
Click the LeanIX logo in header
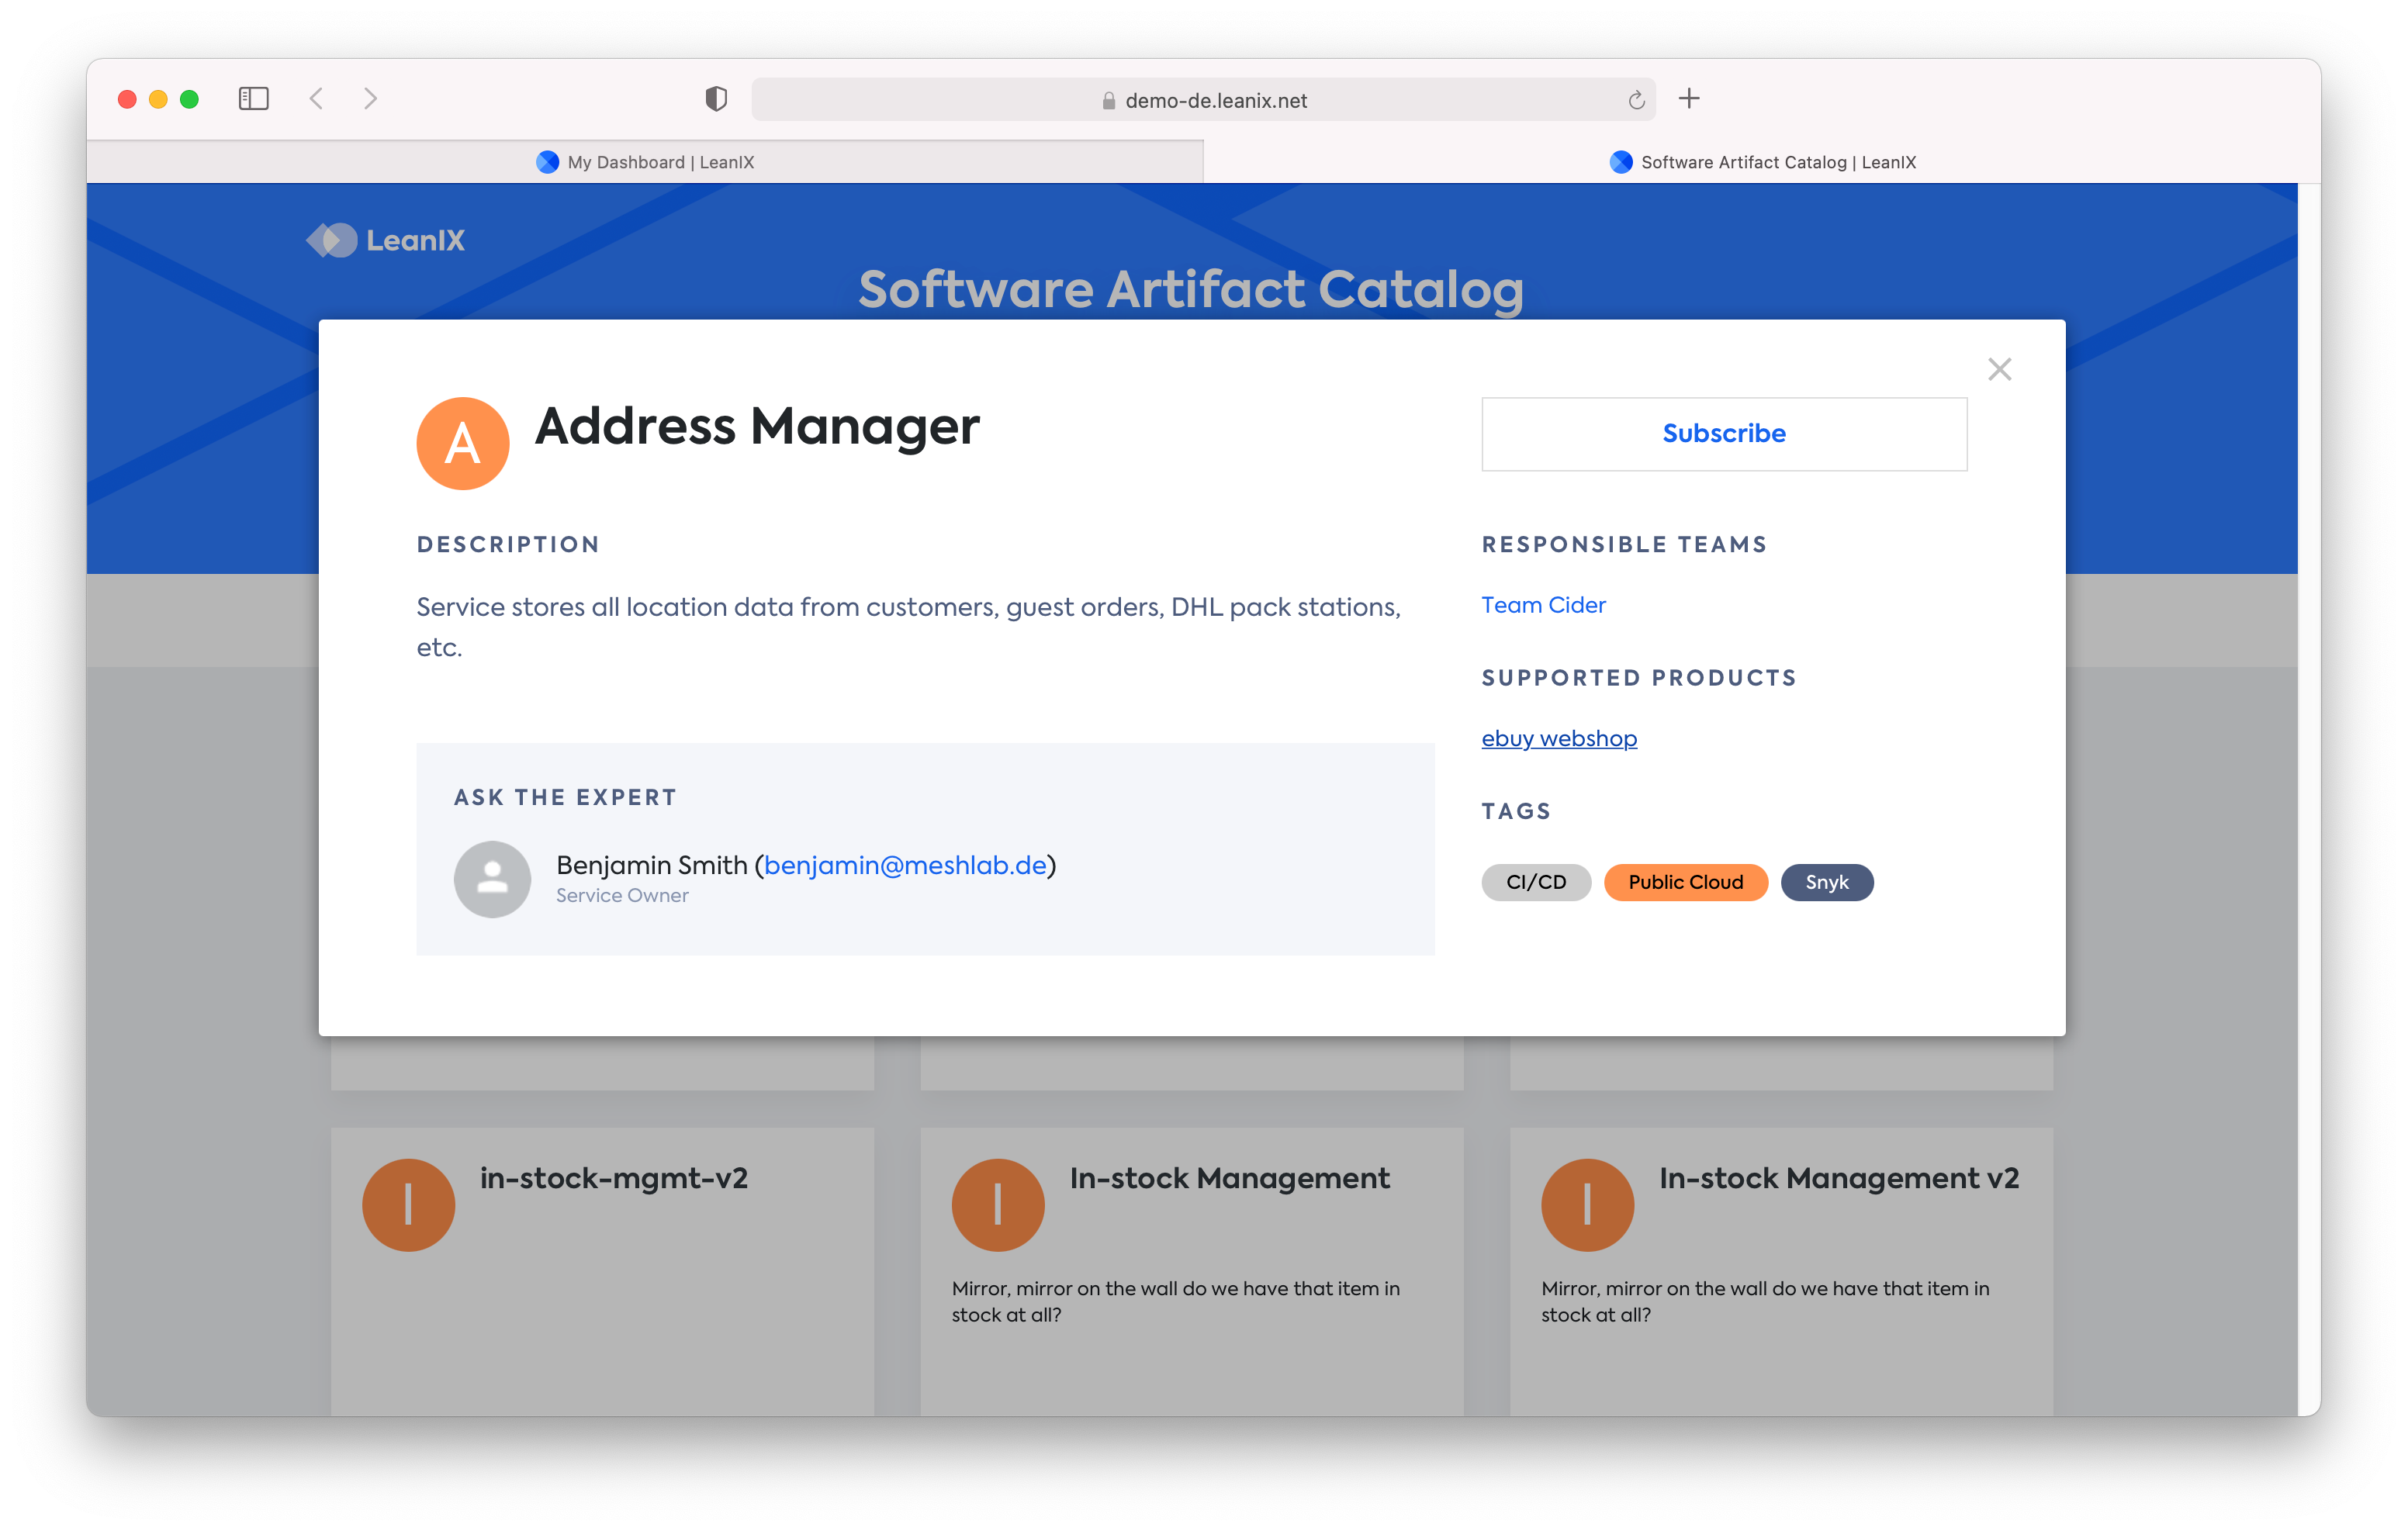[386, 240]
